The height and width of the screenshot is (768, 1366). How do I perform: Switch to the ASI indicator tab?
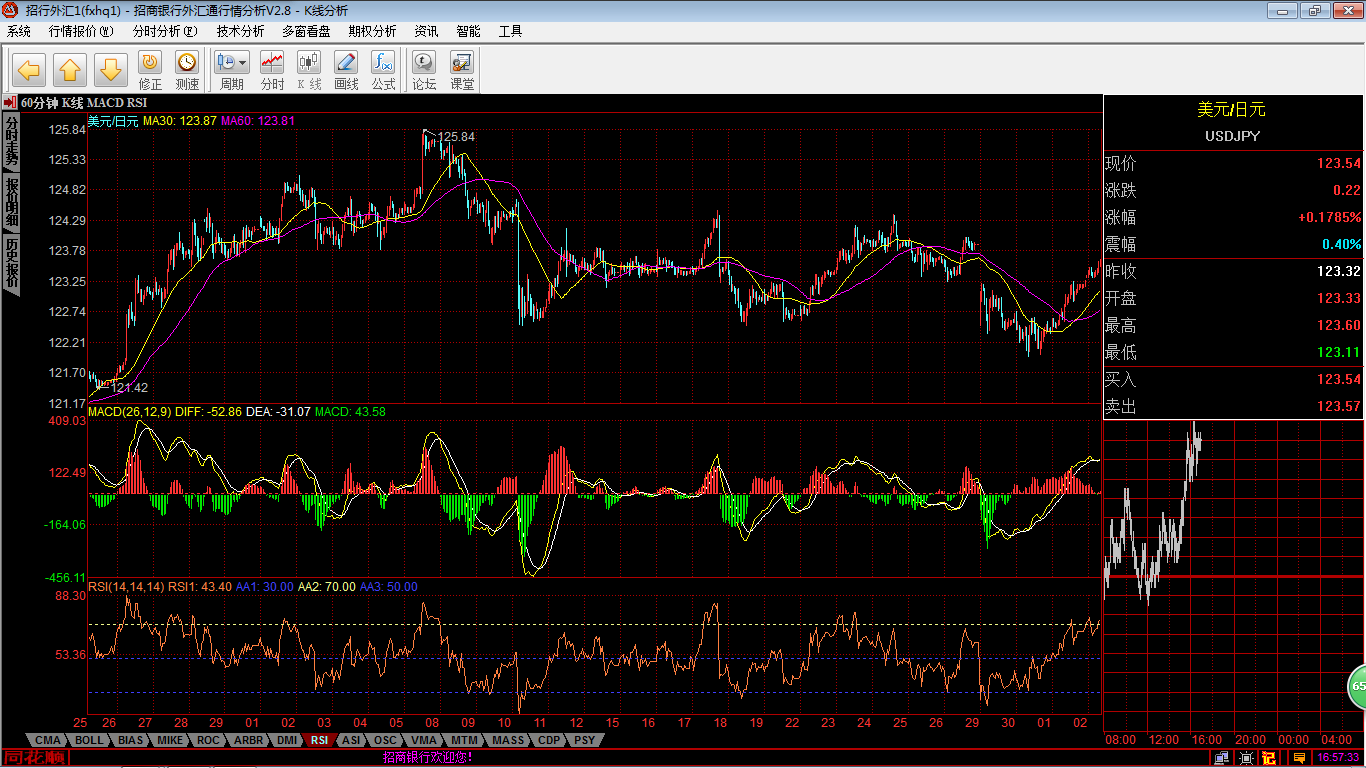pos(350,740)
